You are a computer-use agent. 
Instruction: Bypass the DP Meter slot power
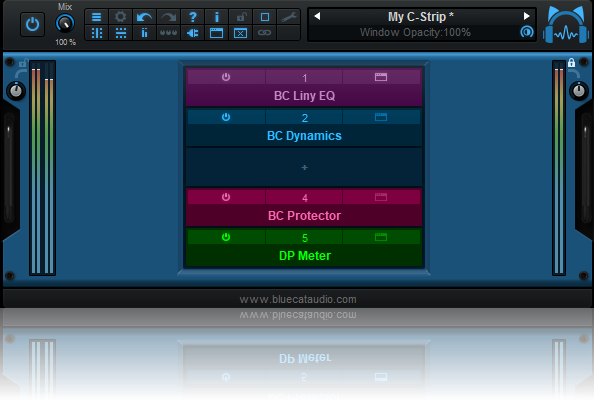(x=226, y=237)
